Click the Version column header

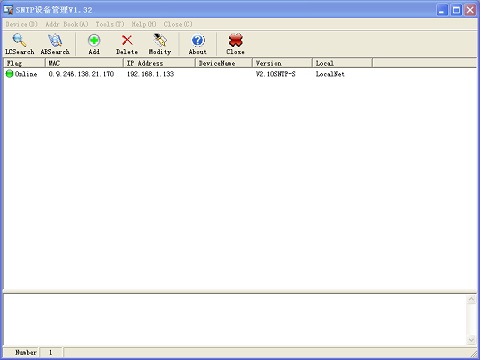click(282, 63)
